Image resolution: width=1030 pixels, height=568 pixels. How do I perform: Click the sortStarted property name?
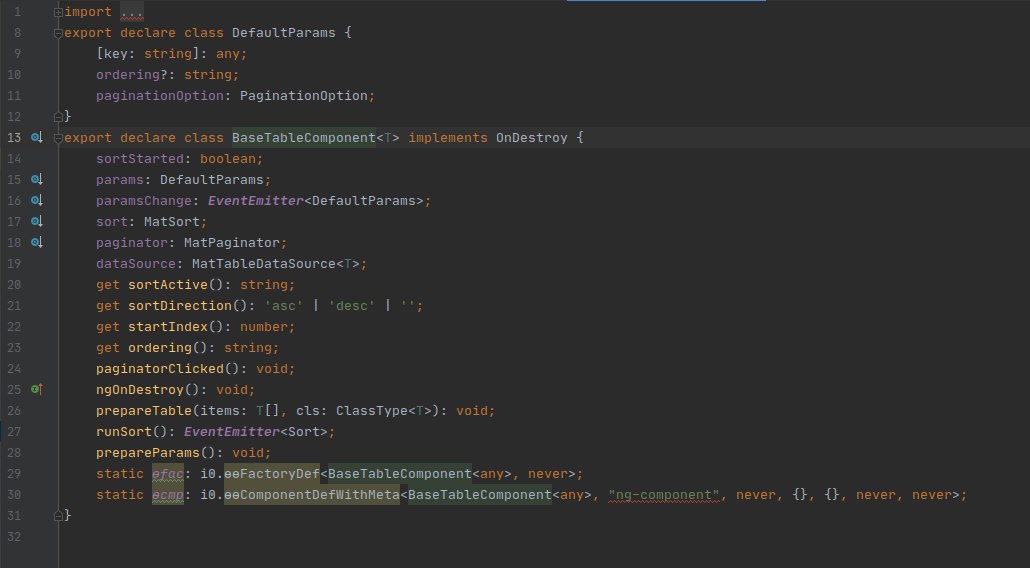[140, 159]
